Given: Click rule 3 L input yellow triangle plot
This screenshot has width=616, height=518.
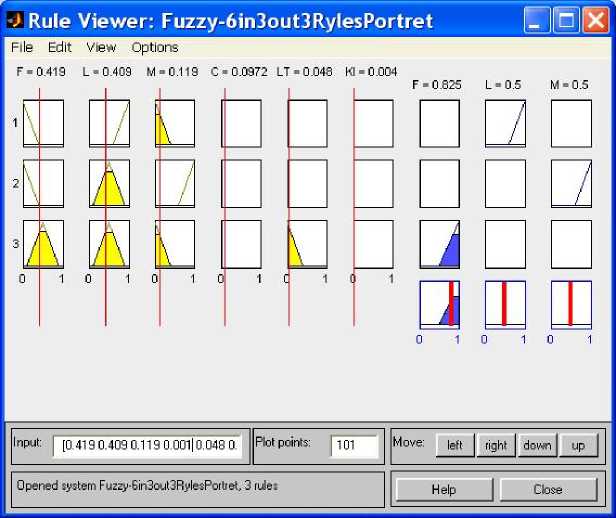Looking at the screenshot, I should click(109, 244).
